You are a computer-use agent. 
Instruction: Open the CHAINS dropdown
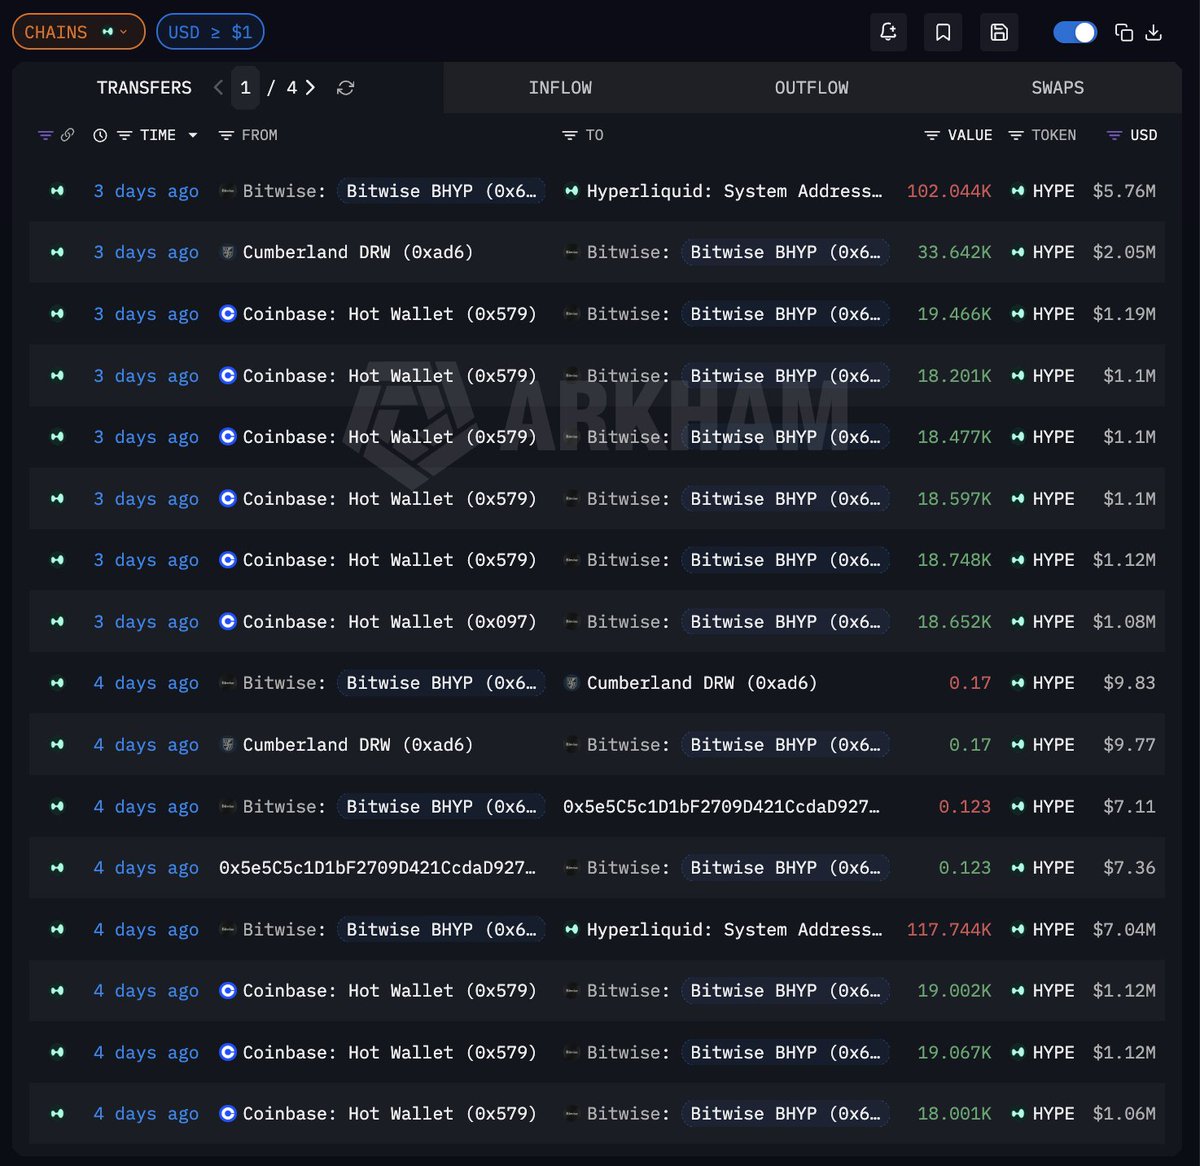coord(78,32)
